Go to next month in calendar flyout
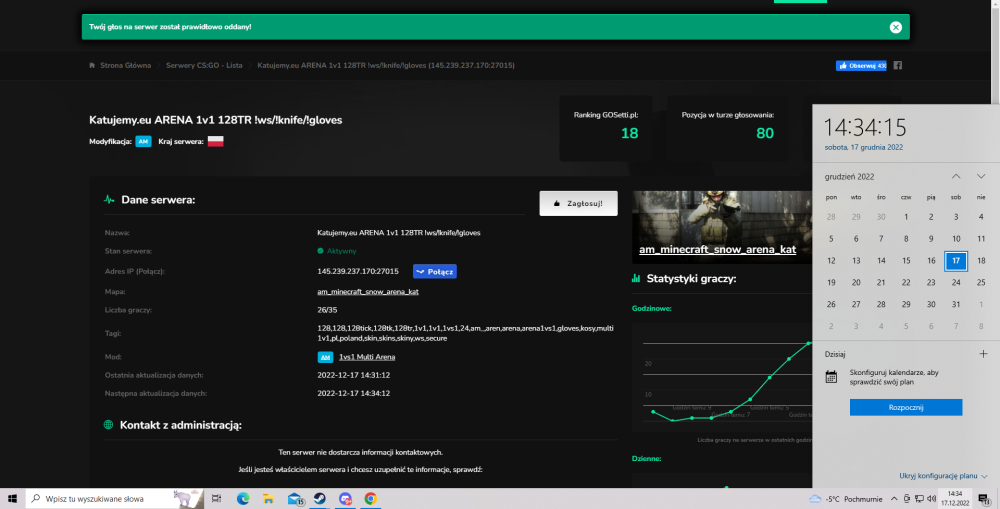Image resolution: width=1000 pixels, height=509 pixels. 981,176
